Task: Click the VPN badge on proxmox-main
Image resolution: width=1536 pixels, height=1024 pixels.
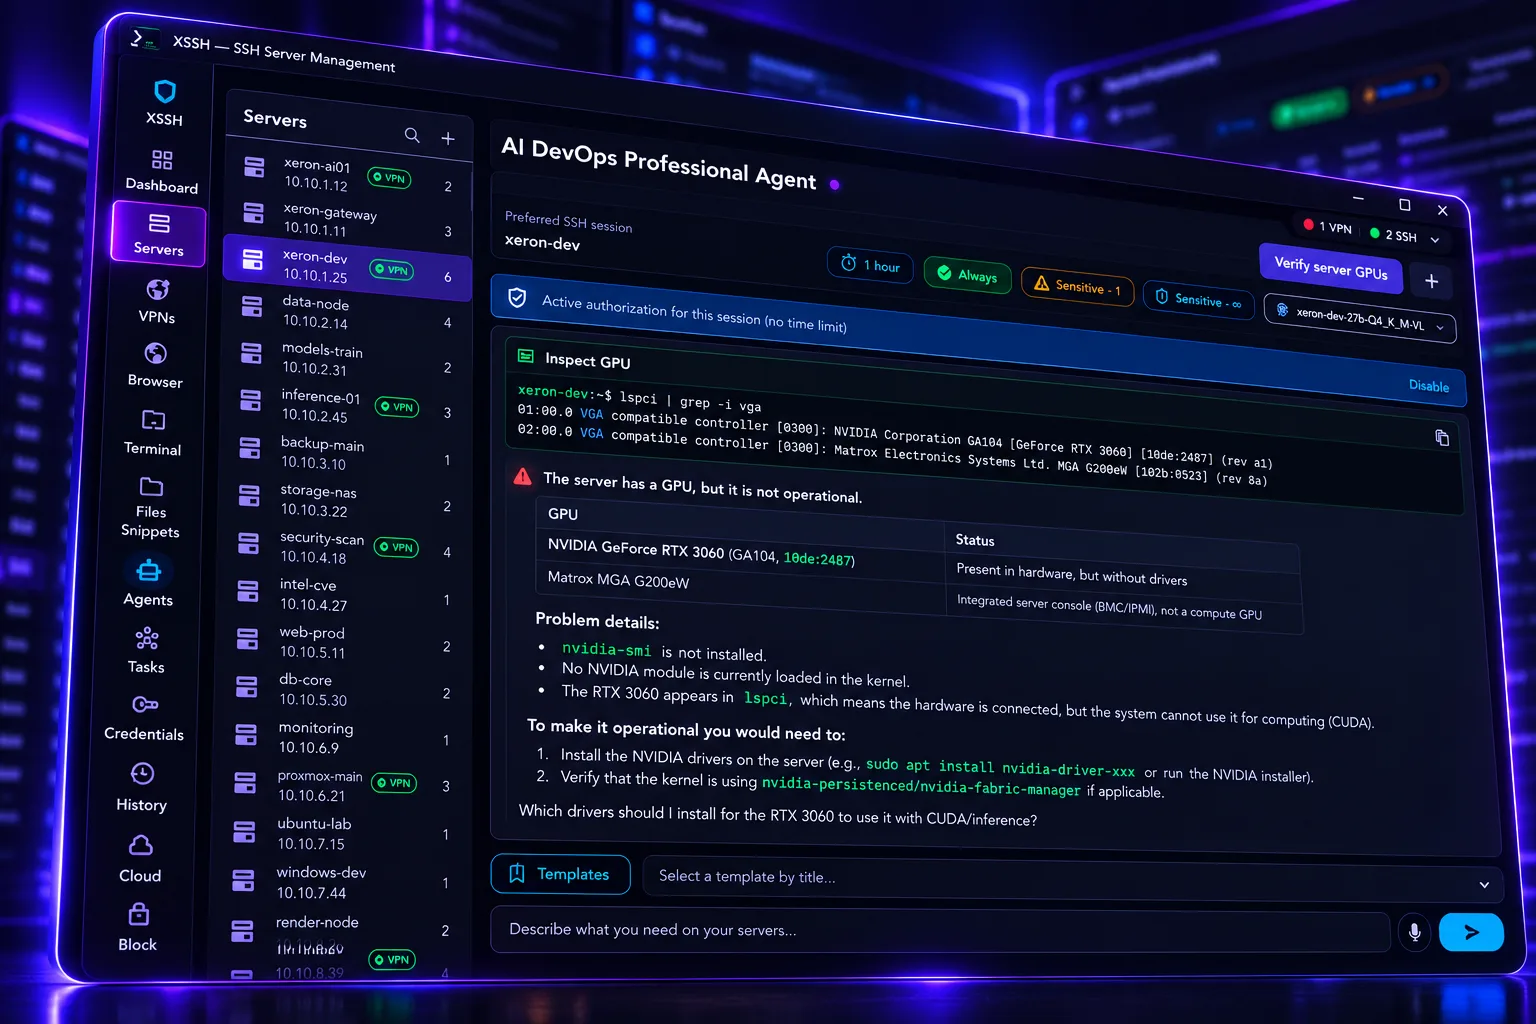Action: [x=394, y=783]
